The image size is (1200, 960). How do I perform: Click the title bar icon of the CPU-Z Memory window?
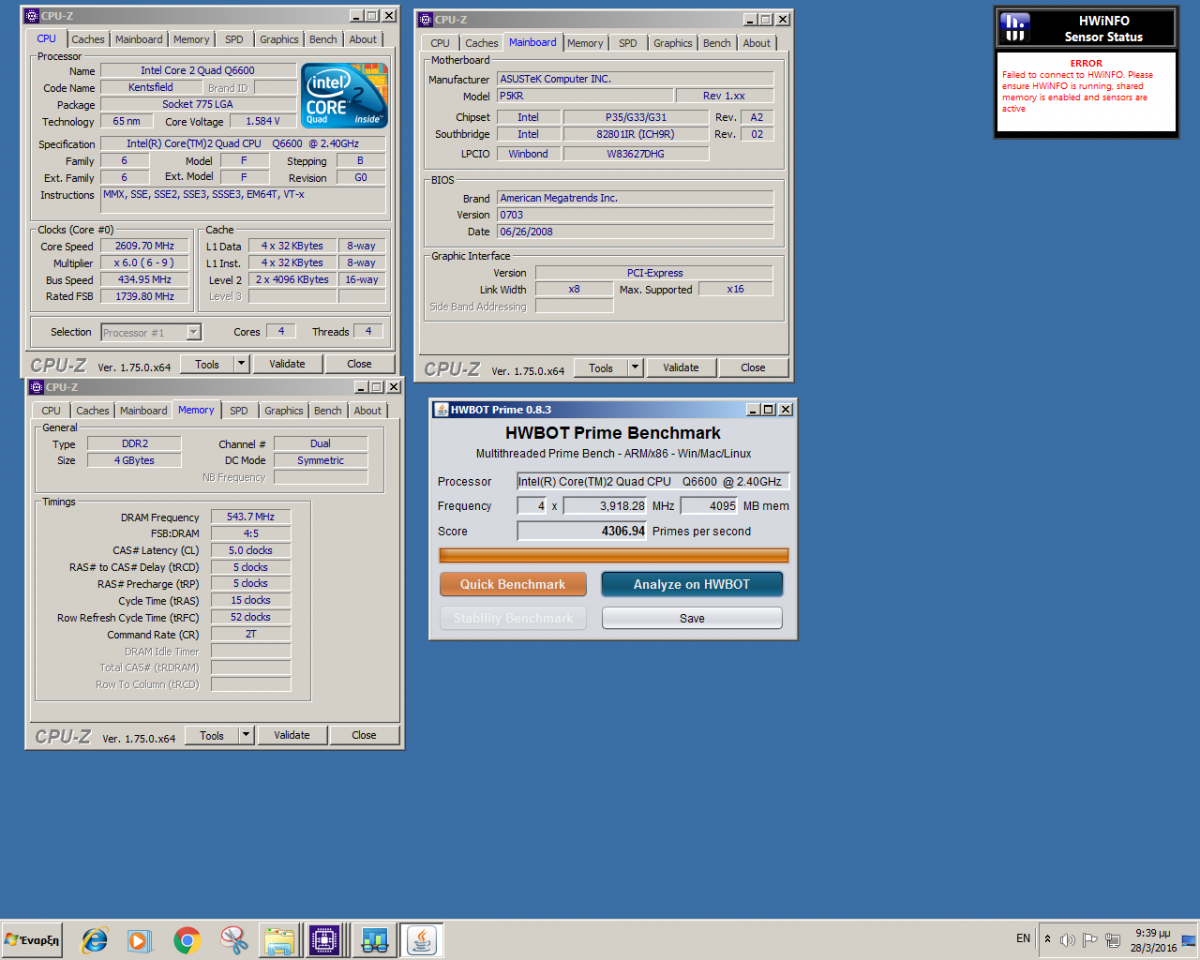coord(36,387)
